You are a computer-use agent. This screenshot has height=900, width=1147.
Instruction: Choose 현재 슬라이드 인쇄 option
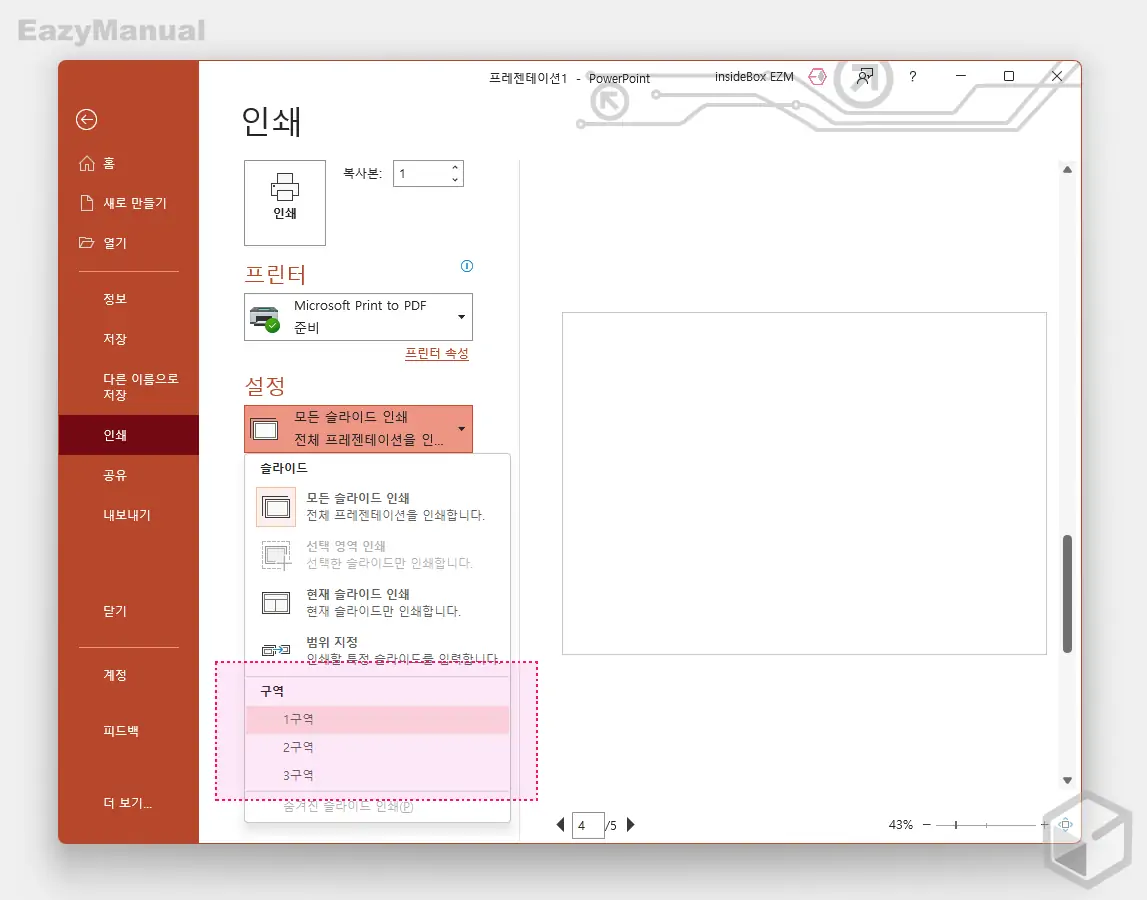[377, 602]
